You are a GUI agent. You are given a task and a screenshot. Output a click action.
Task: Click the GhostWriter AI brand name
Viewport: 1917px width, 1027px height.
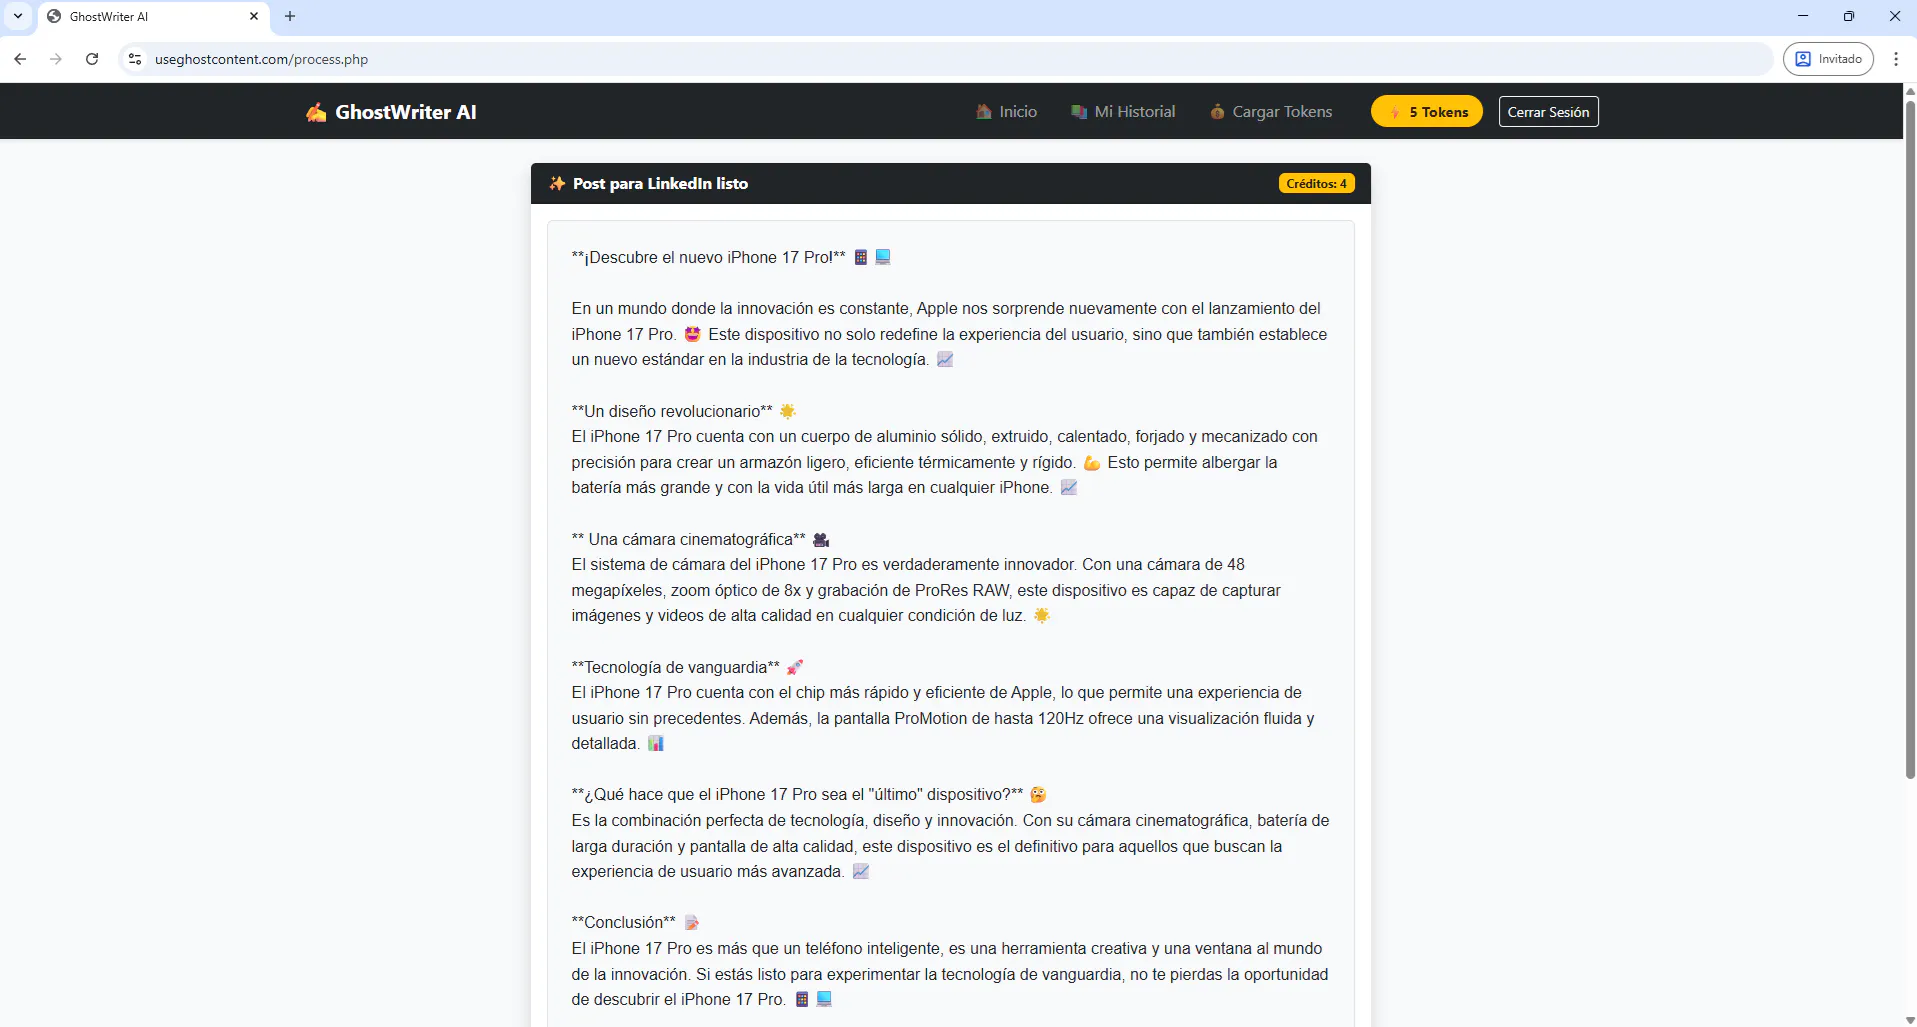click(x=406, y=112)
